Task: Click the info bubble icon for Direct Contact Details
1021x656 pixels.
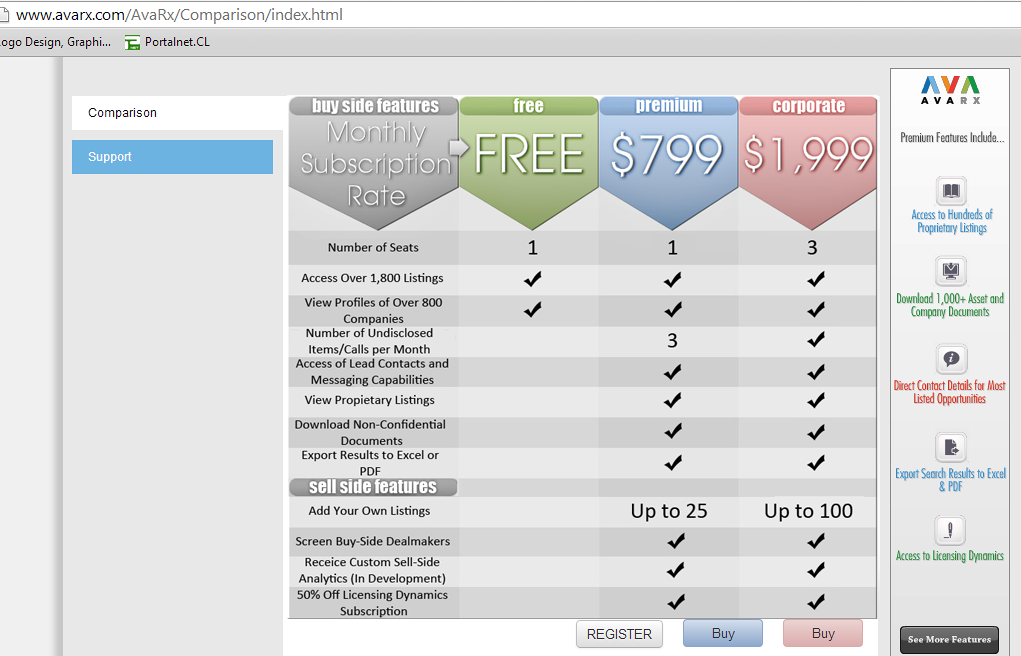Action: point(951,358)
